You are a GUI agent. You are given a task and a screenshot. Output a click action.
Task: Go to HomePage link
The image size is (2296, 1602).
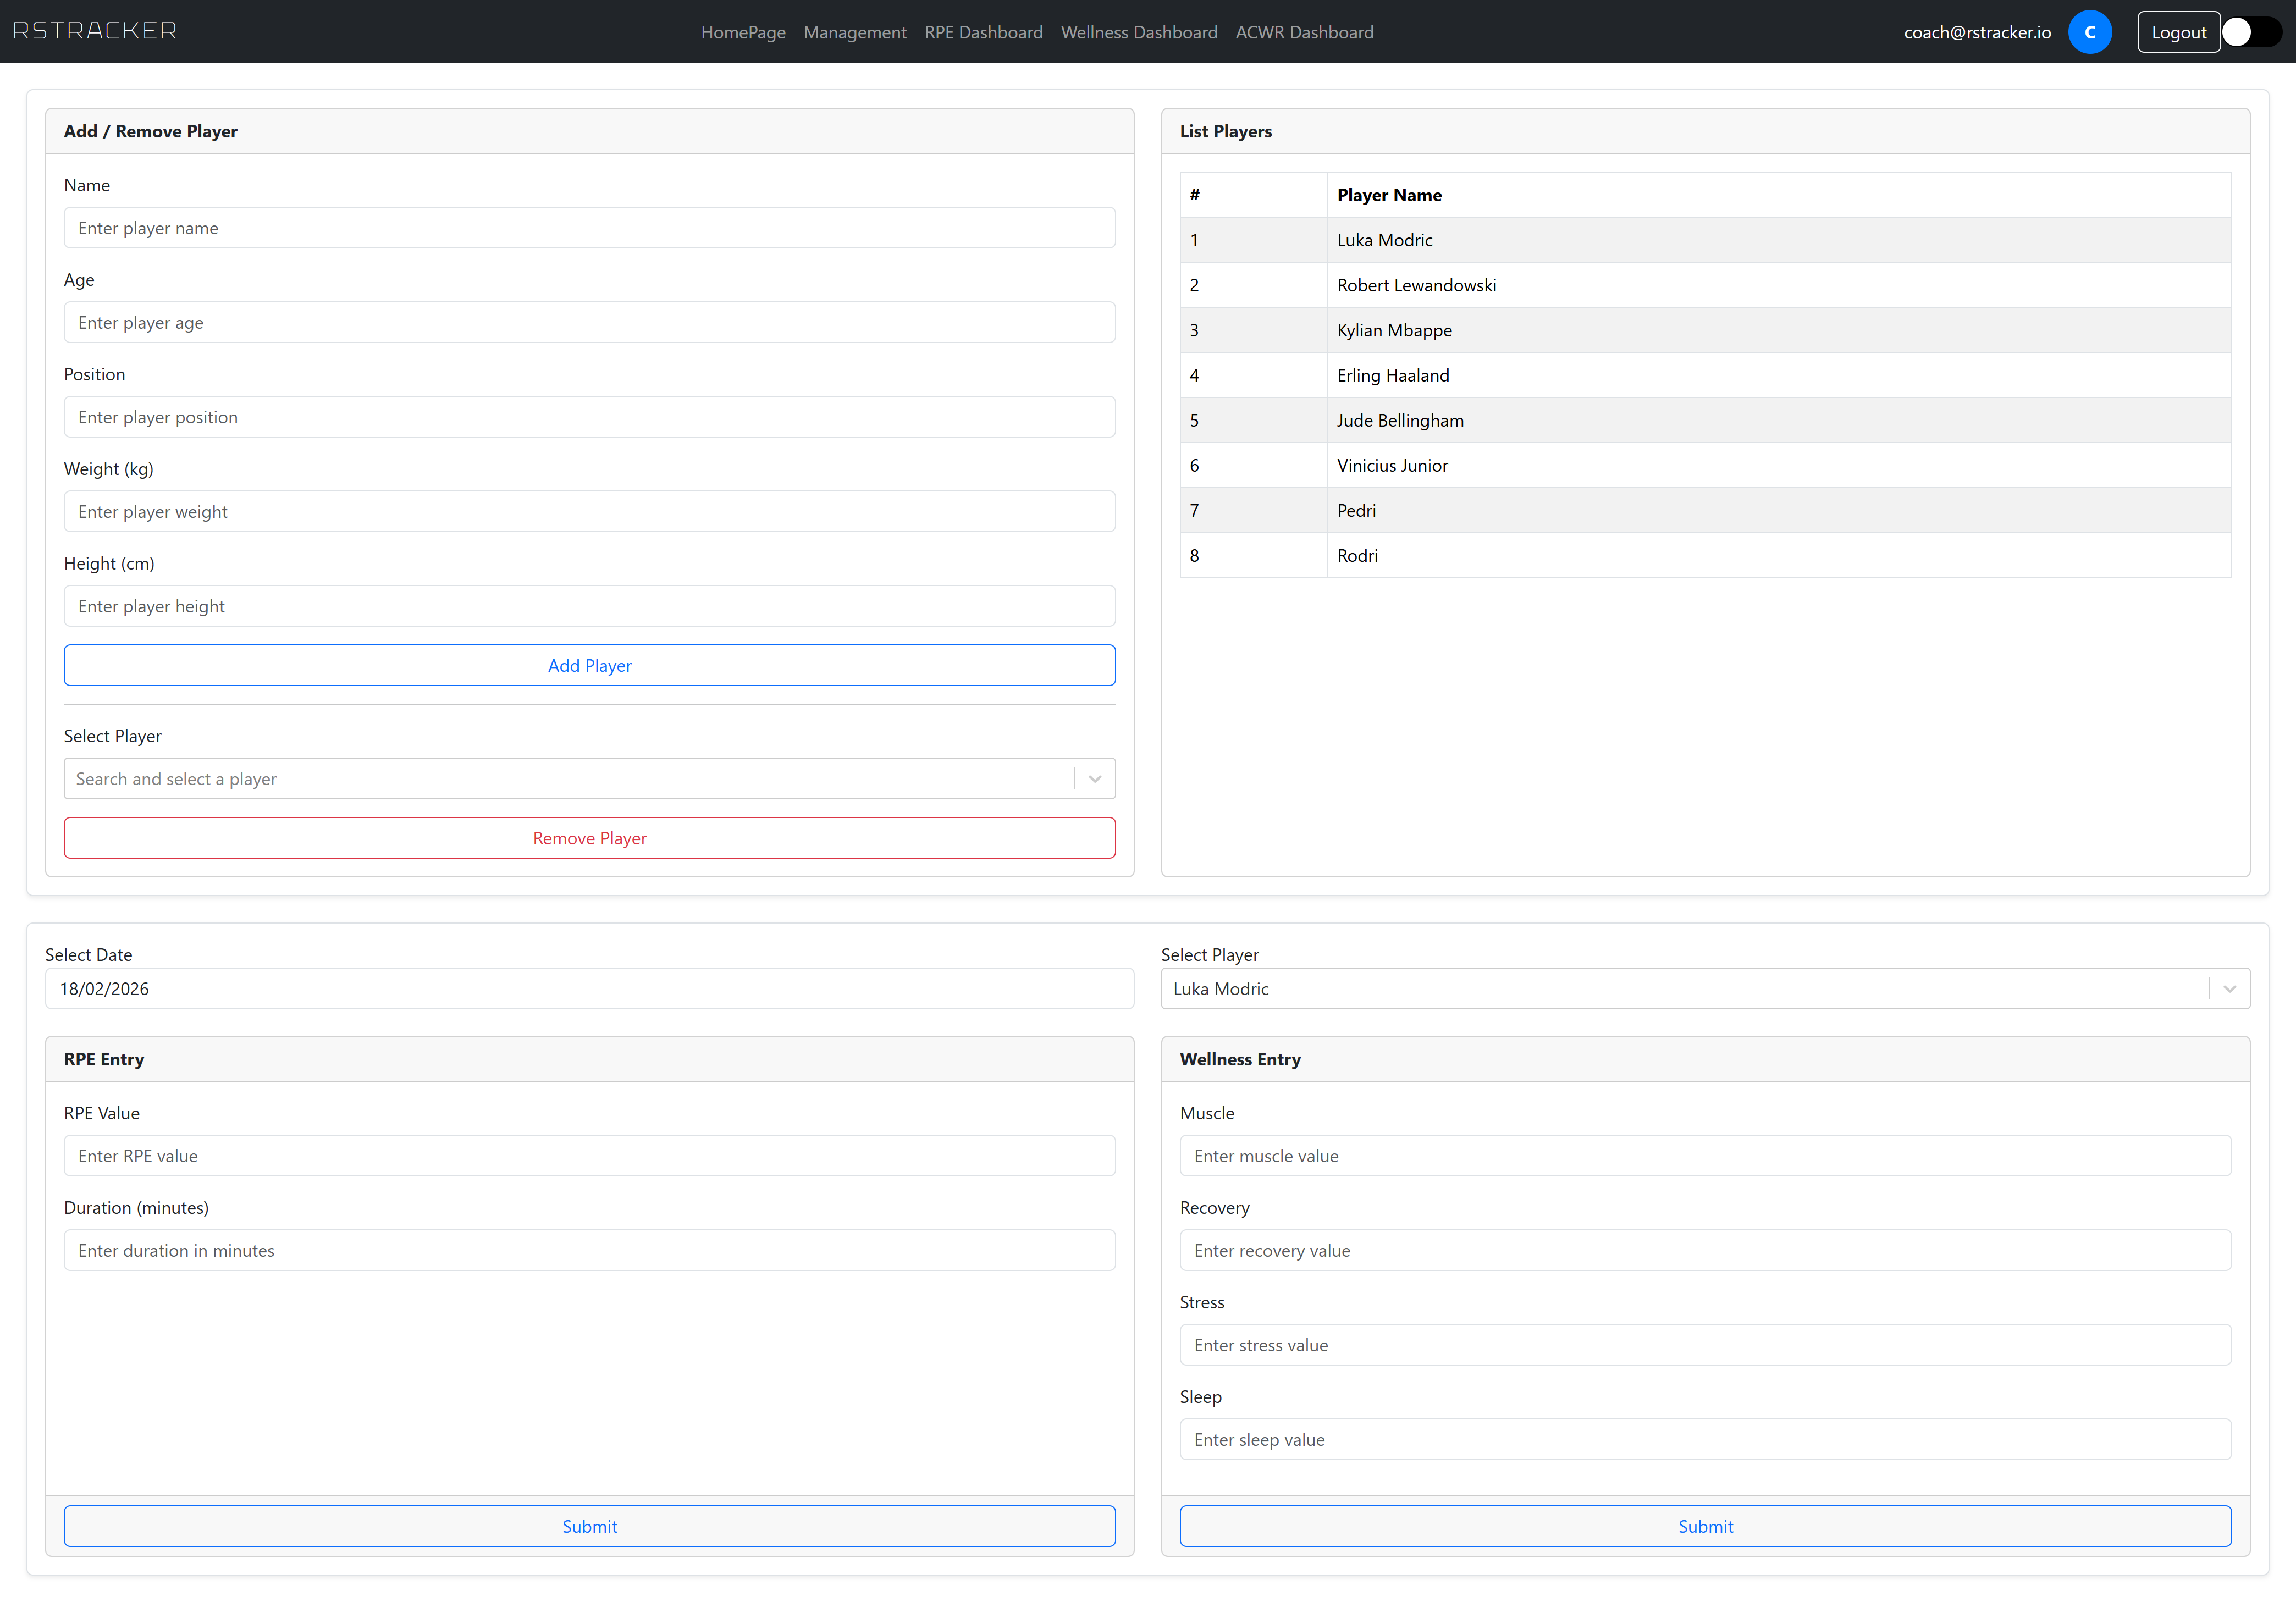coord(743,32)
